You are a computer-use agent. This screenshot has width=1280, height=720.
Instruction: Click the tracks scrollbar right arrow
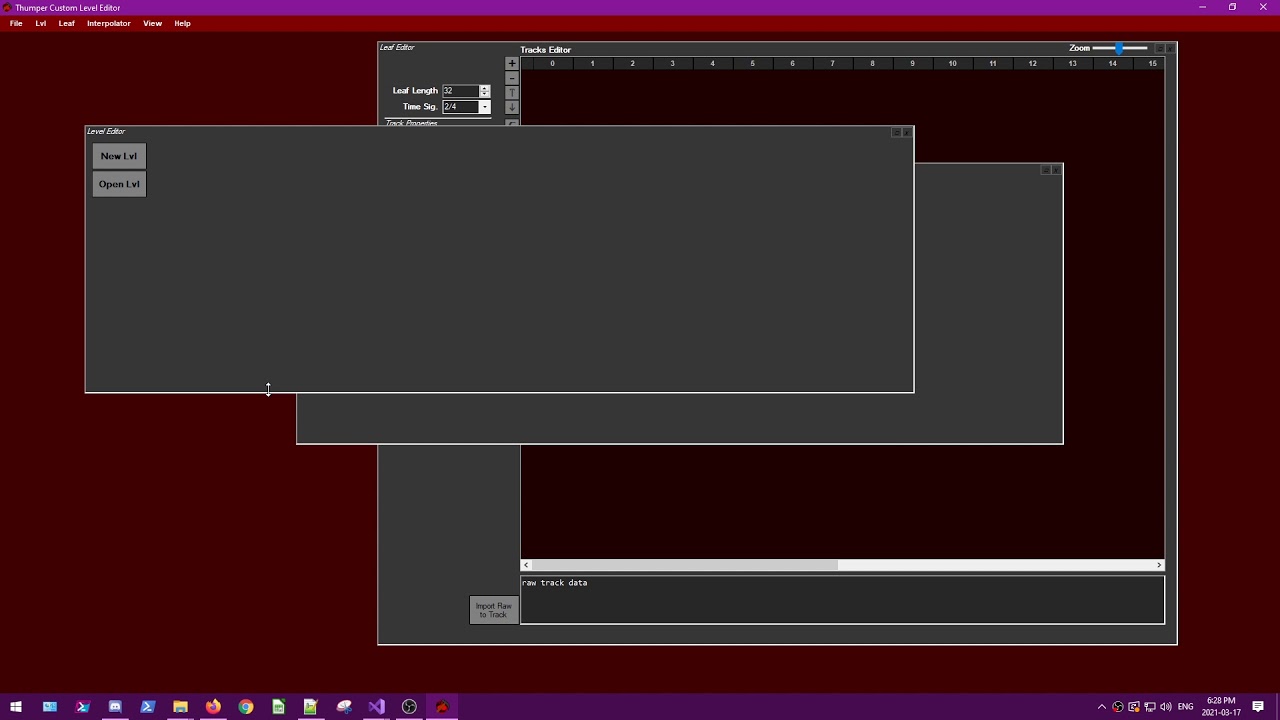[1159, 565]
